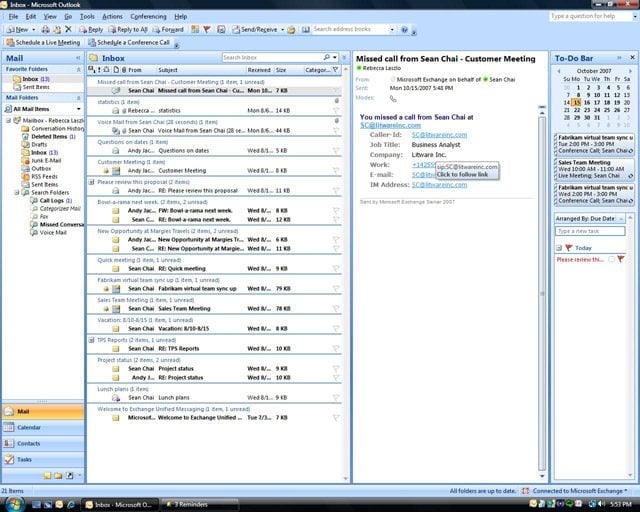
Task: Open the Search address books dropdown
Action: point(392,29)
